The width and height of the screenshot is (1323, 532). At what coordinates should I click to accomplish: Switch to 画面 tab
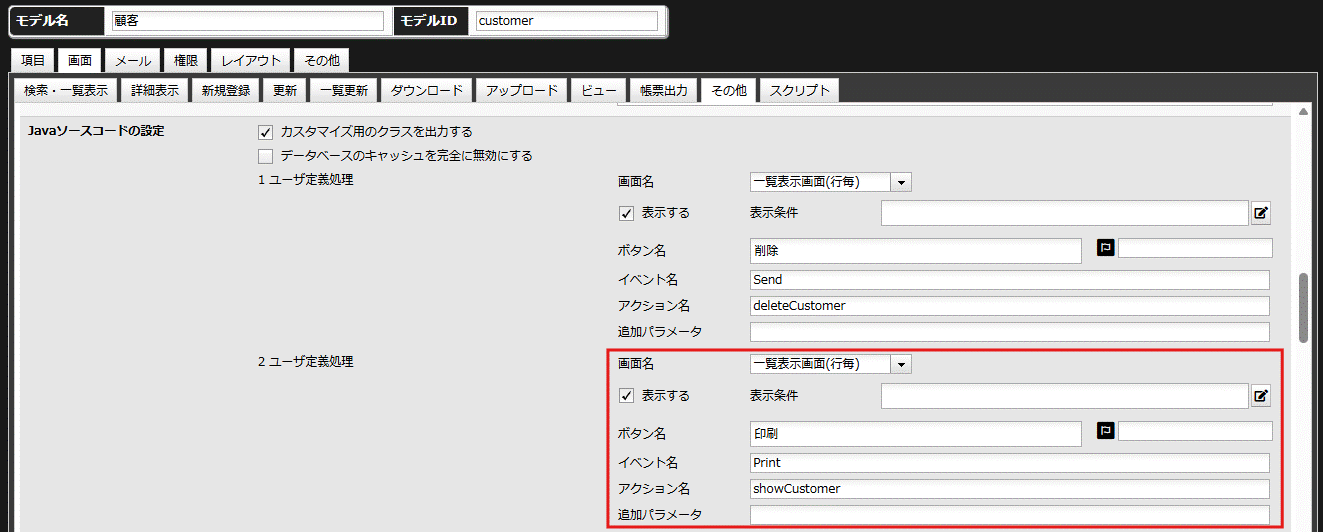point(80,61)
